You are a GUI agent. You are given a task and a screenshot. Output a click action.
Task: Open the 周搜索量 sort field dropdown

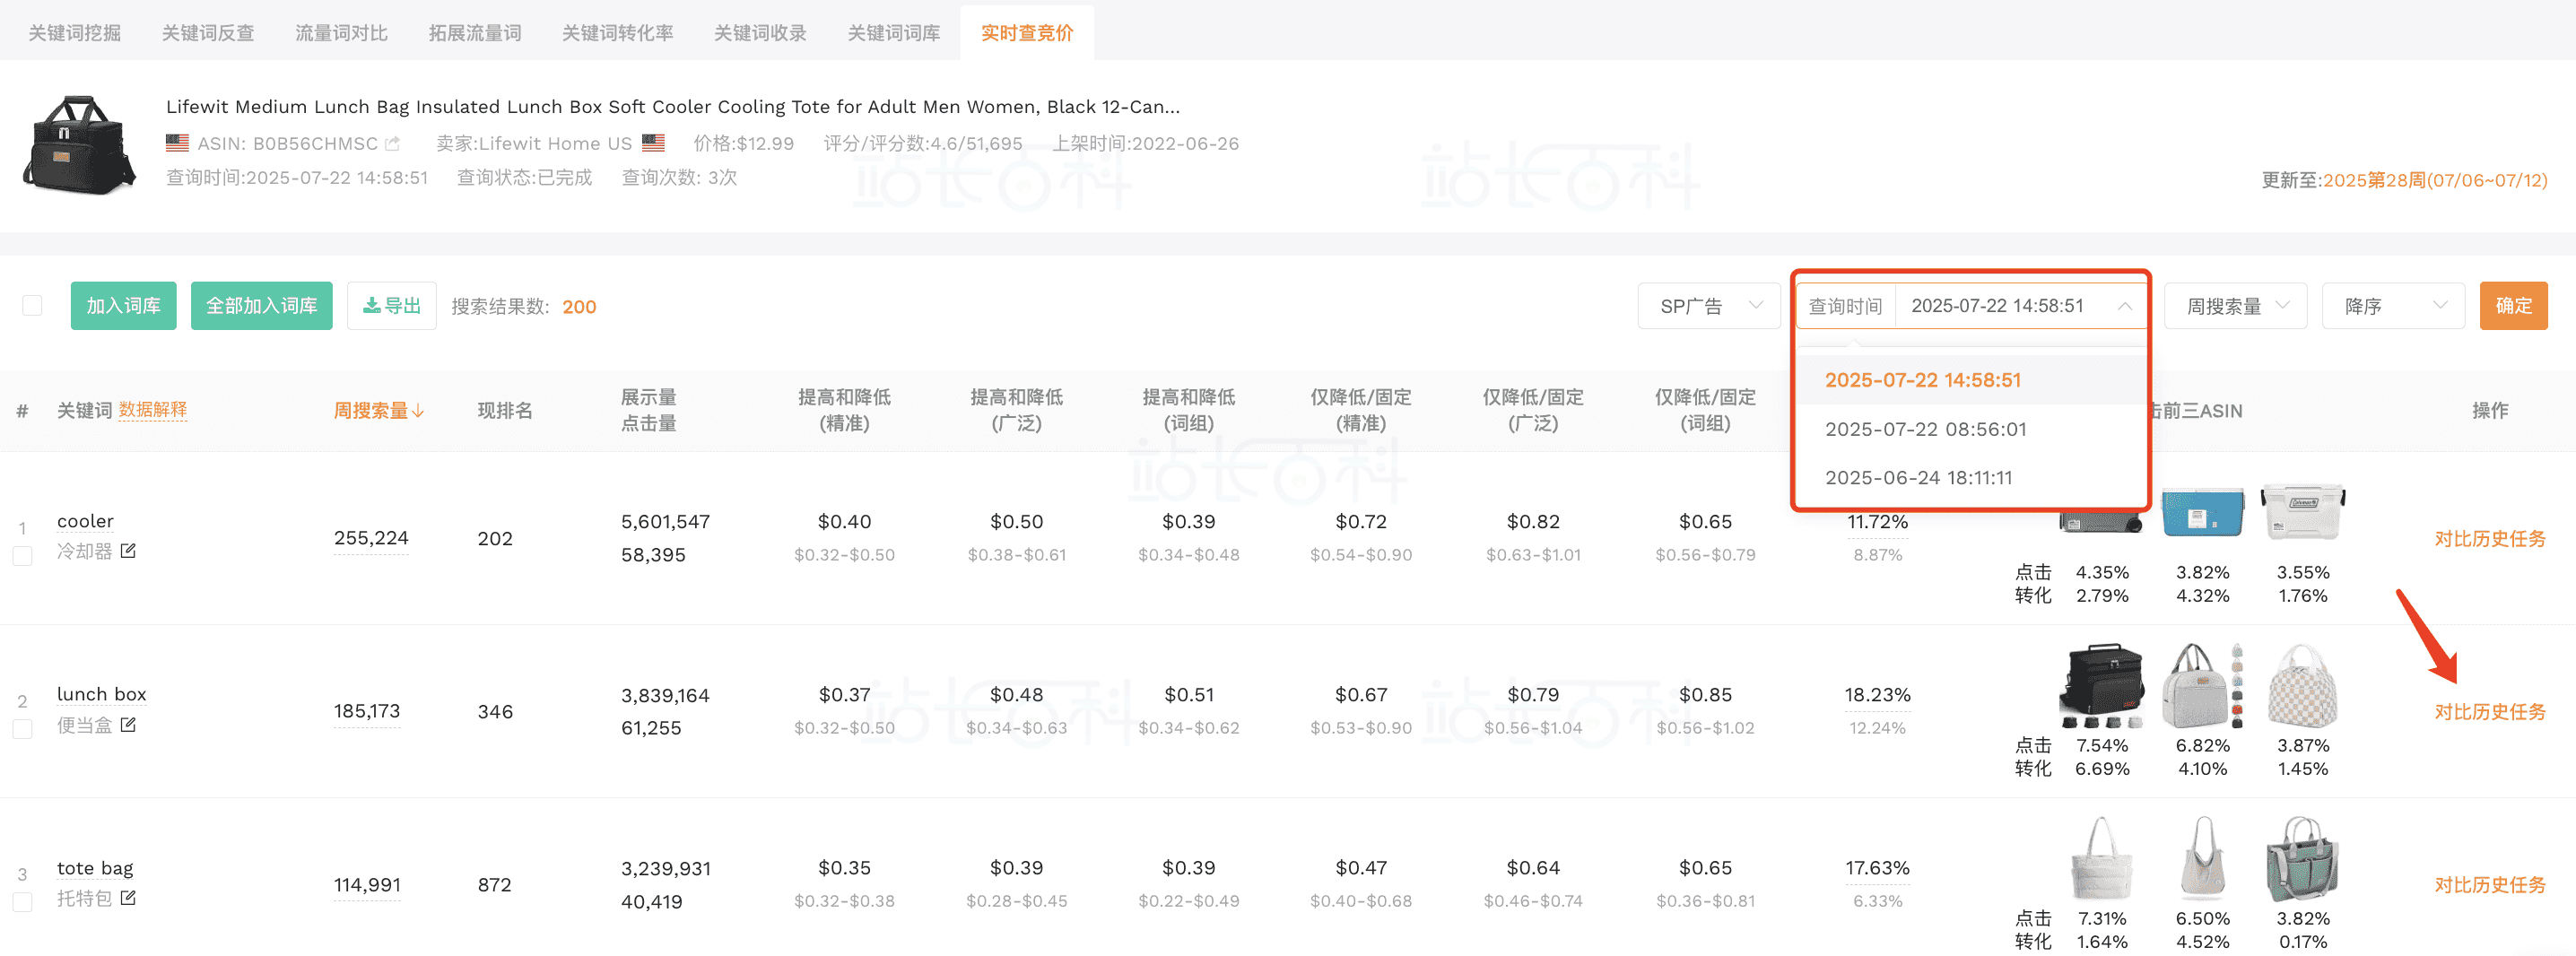coord(2235,306)
